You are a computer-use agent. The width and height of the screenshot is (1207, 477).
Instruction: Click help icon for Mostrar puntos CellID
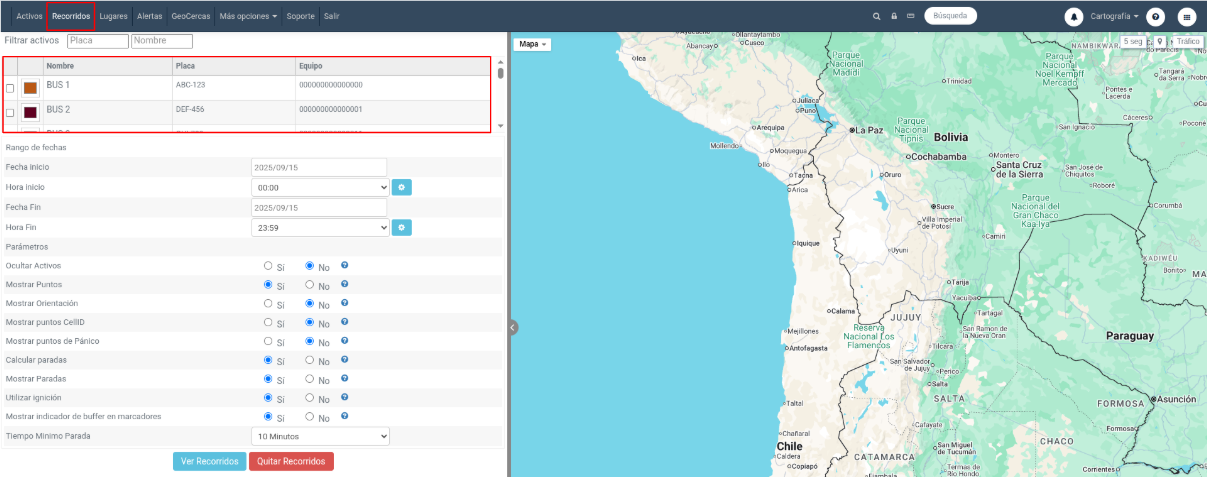[x=344, y=322]
